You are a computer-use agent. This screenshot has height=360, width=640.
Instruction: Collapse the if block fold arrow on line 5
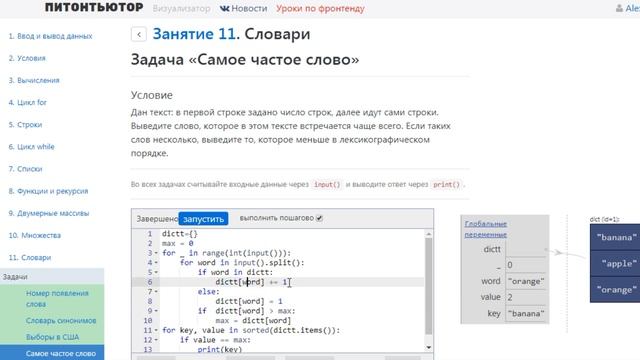156,272
